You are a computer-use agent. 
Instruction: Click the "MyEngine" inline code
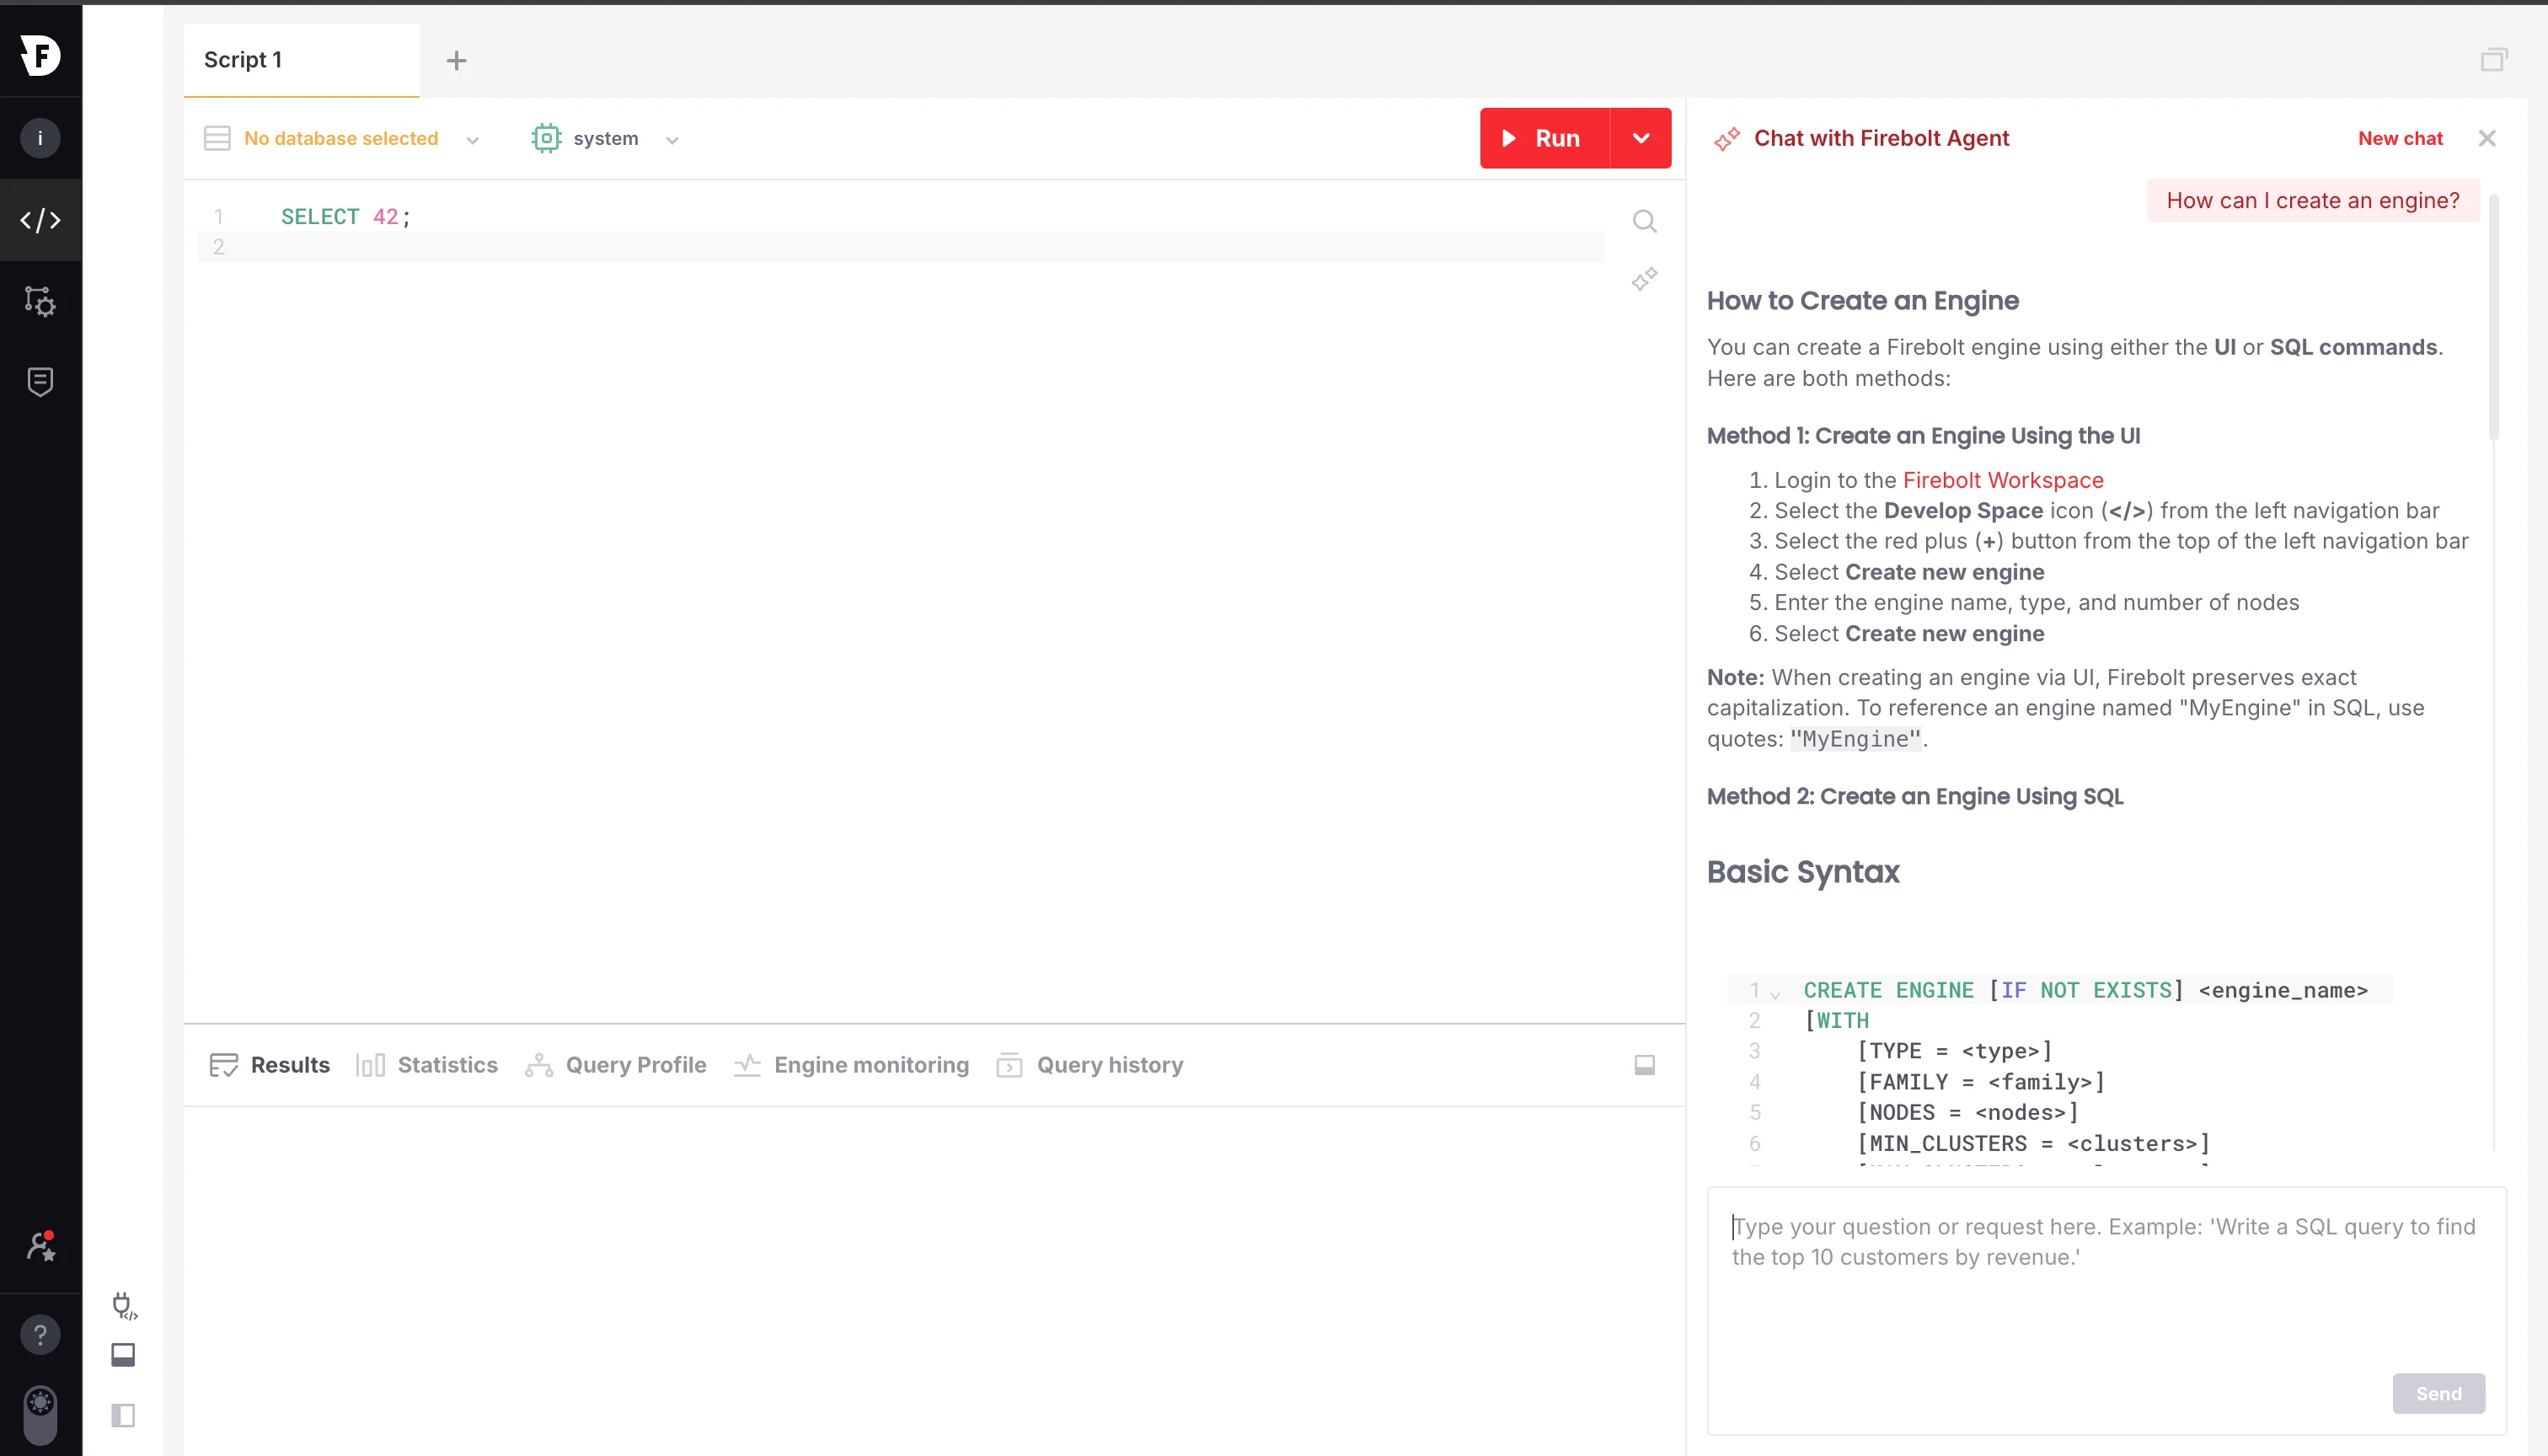[1856, 739]
